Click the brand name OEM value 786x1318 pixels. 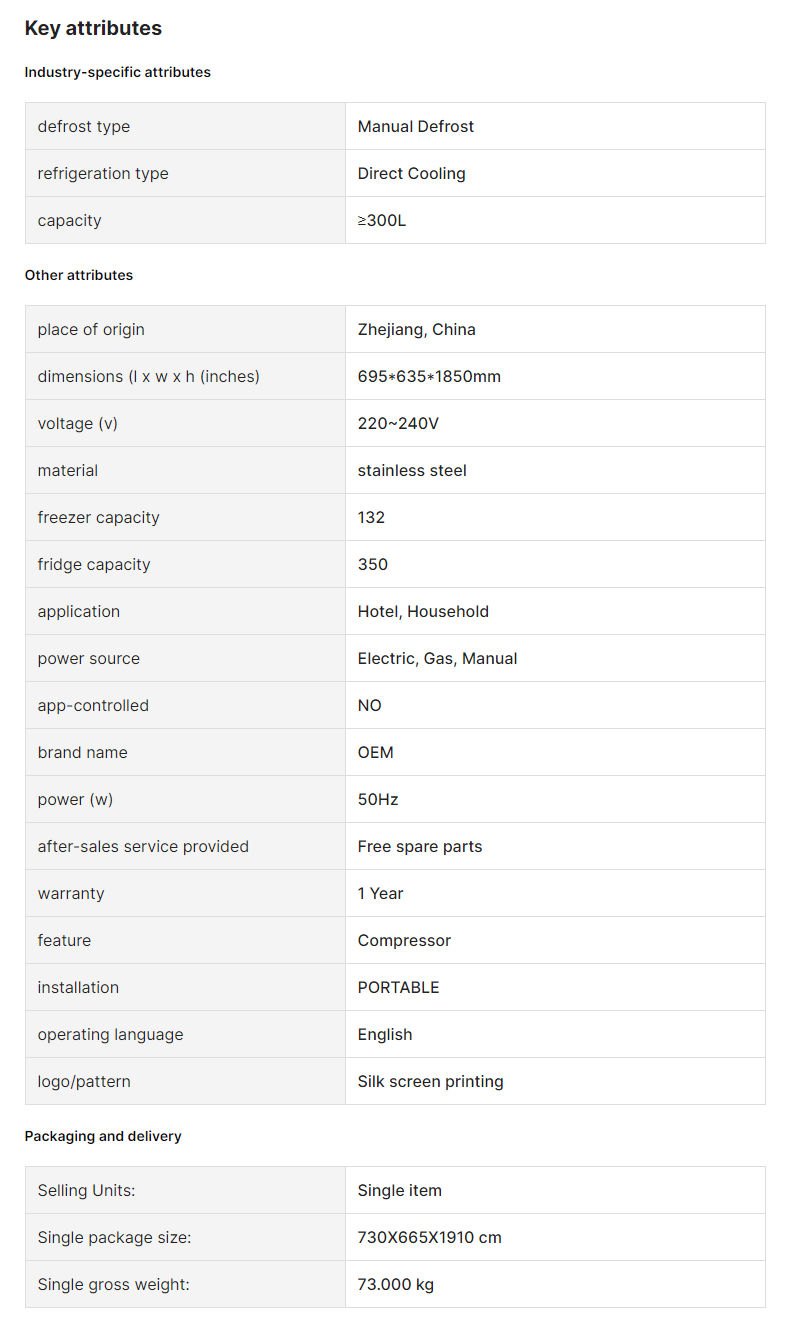pos(376,752)
